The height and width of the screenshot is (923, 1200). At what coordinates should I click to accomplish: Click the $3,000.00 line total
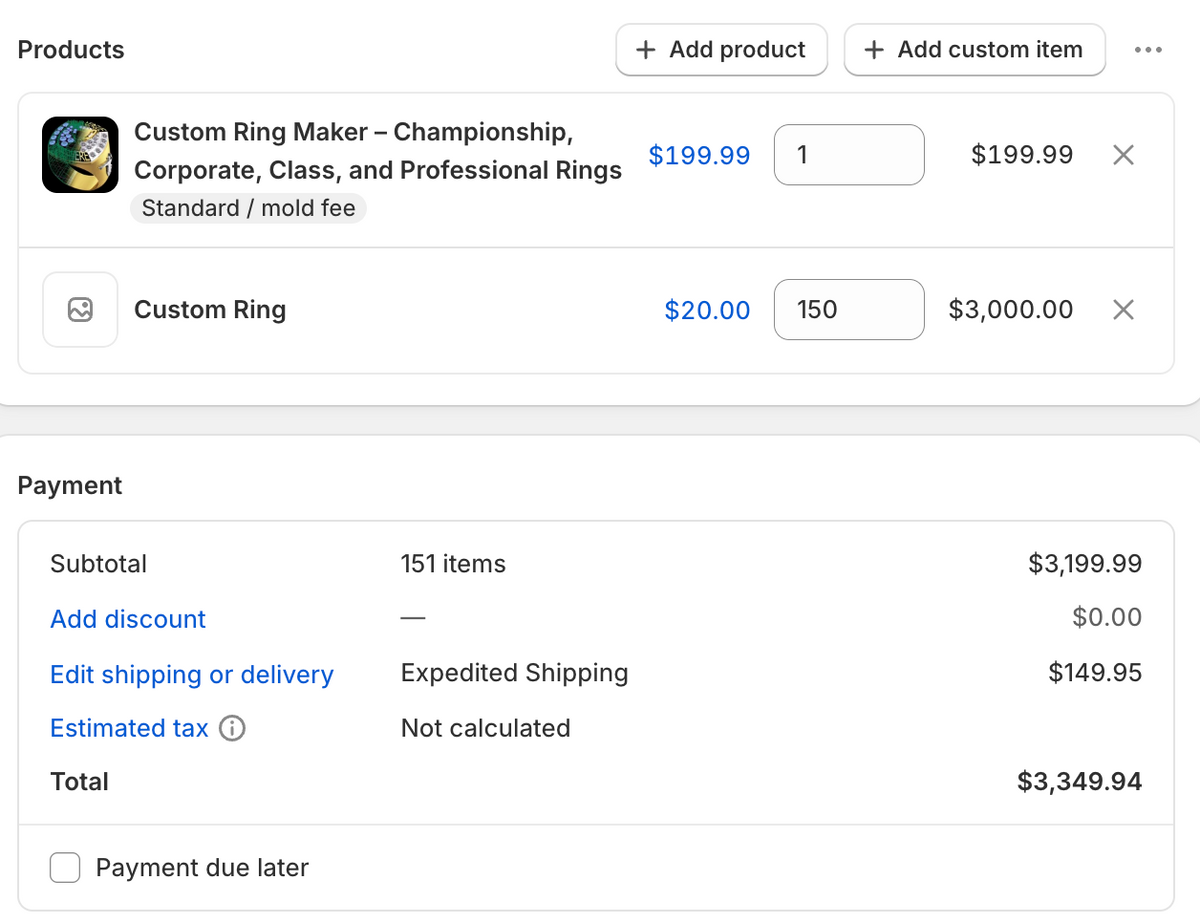point(1011,310)
